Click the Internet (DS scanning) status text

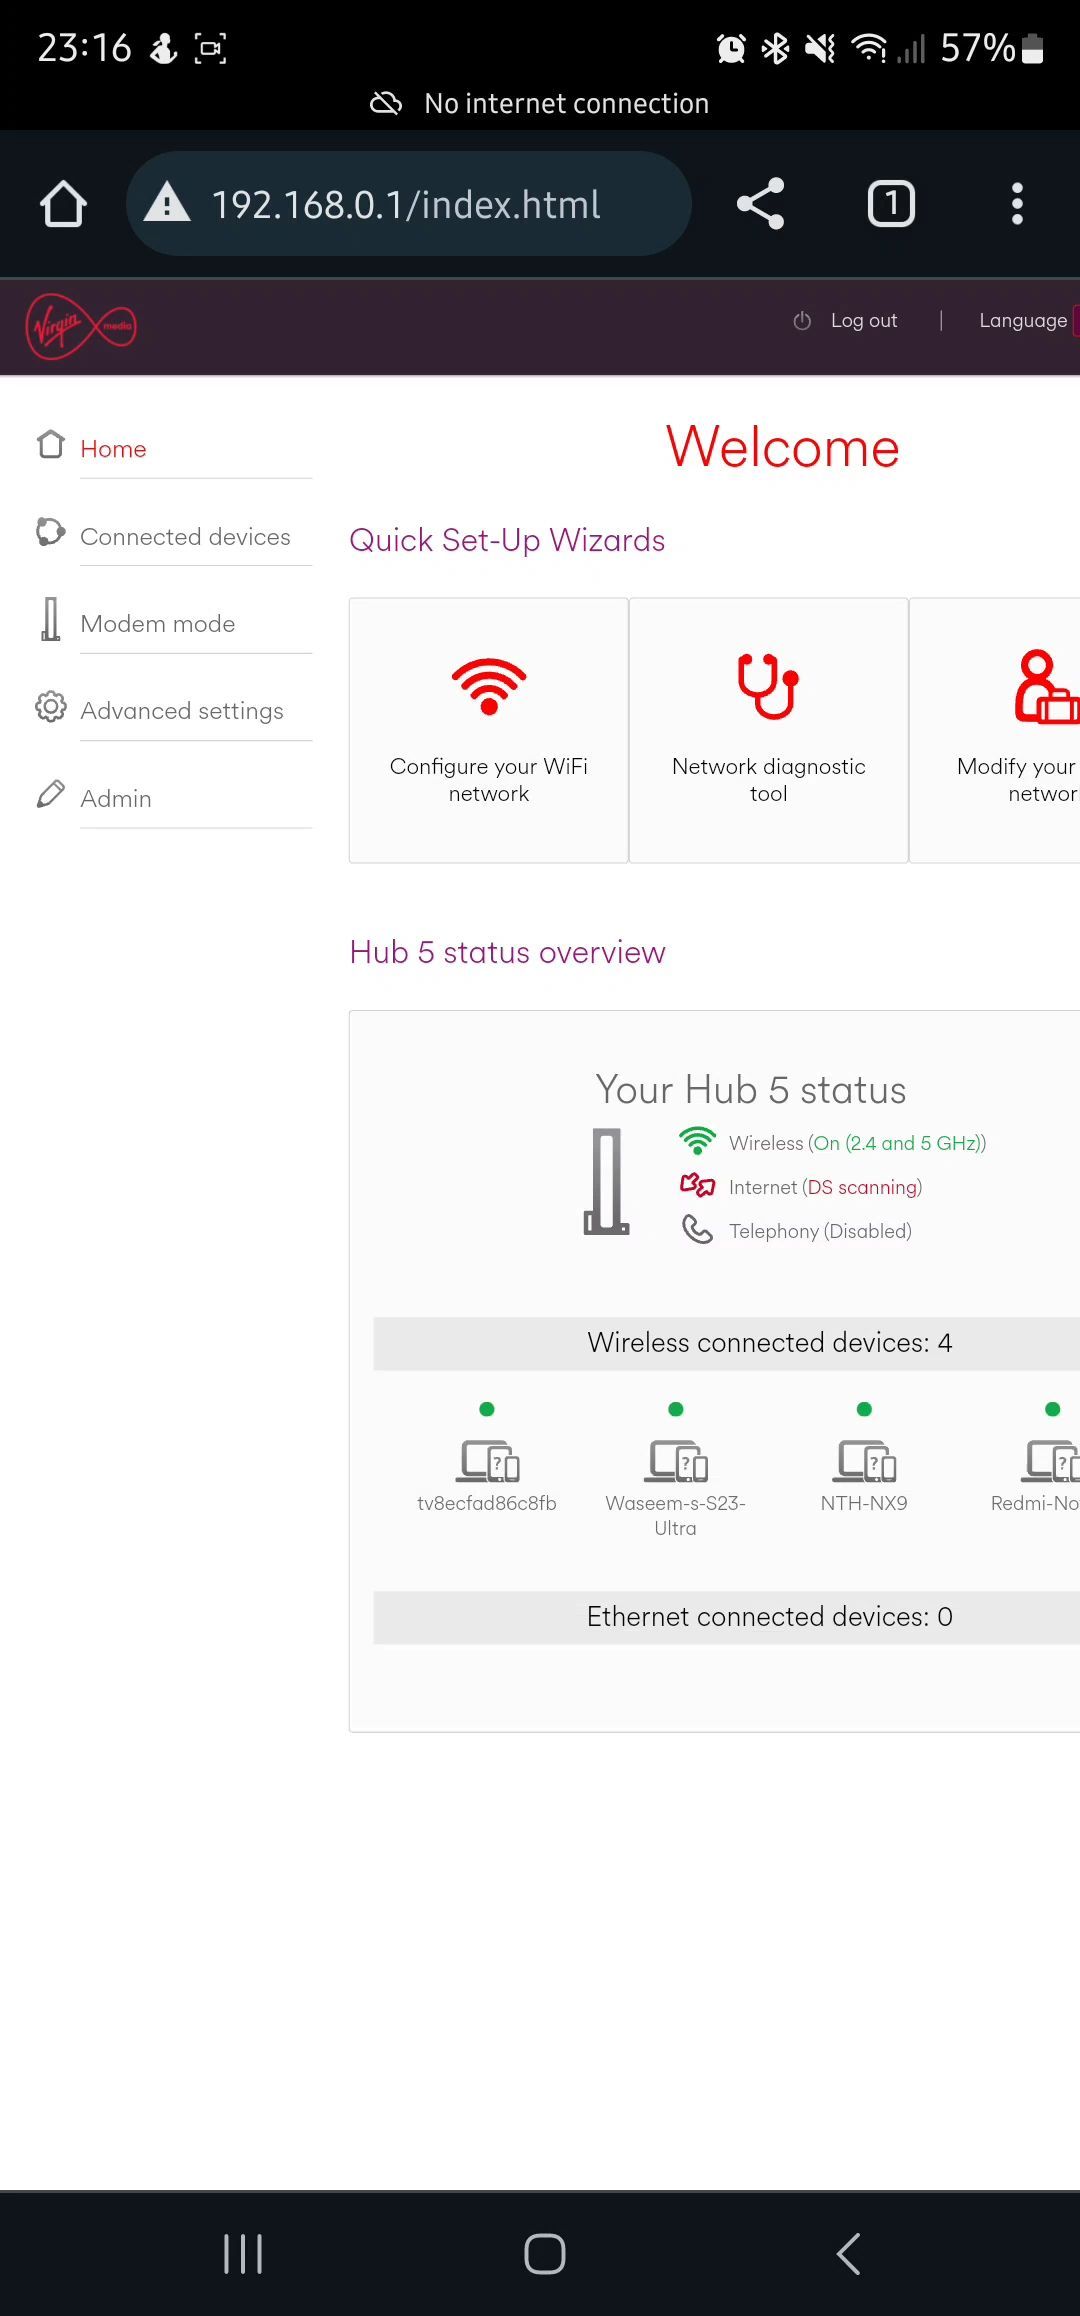click(x=825, y=1187)
